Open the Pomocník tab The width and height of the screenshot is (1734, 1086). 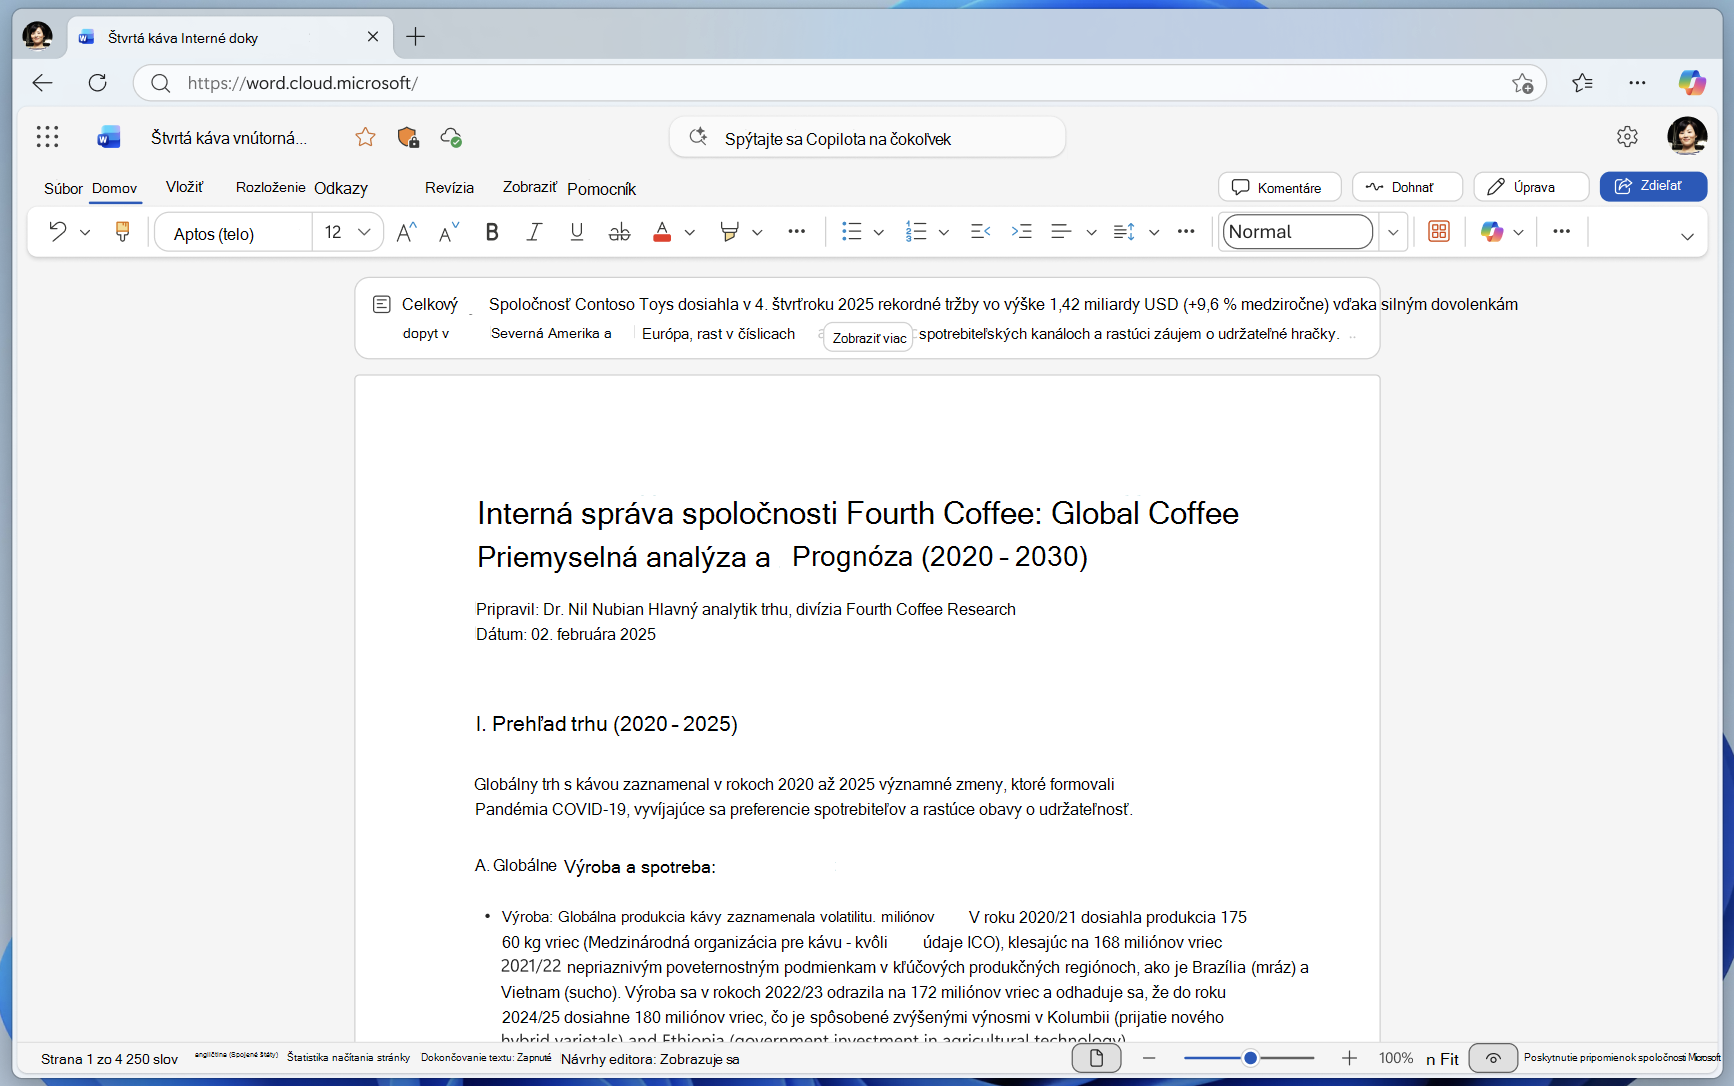[601, 189]
